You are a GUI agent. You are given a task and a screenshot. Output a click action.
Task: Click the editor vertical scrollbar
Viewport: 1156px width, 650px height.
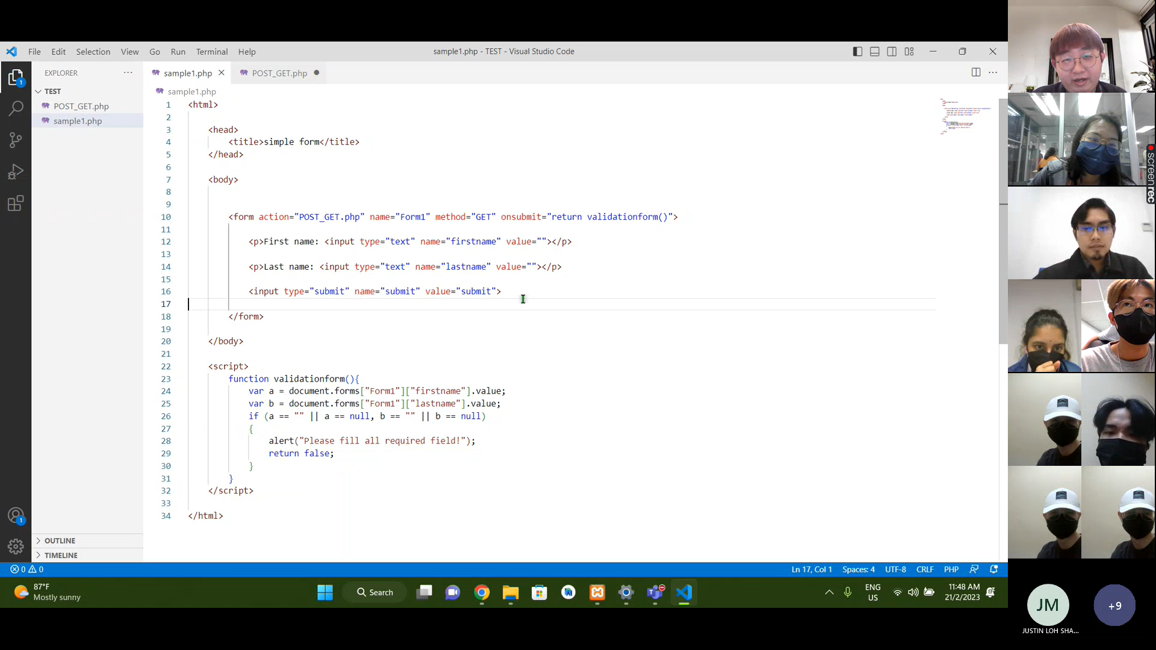[1003, 221]
